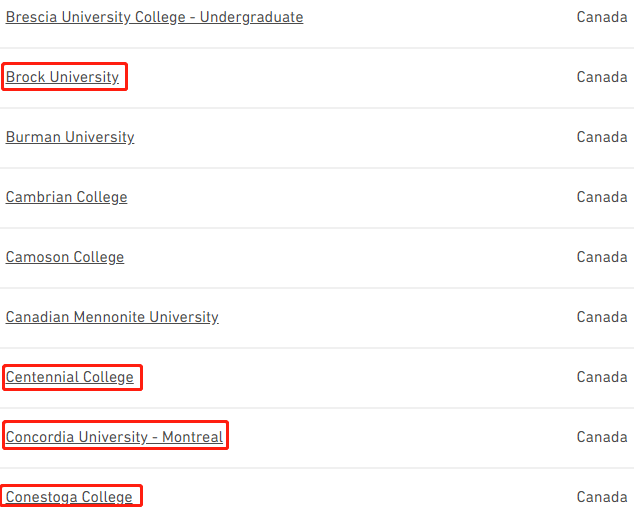Click Canada text in Centennial College row
The height and width of the screenshot is (508, 634).
[x=602, y=377]
